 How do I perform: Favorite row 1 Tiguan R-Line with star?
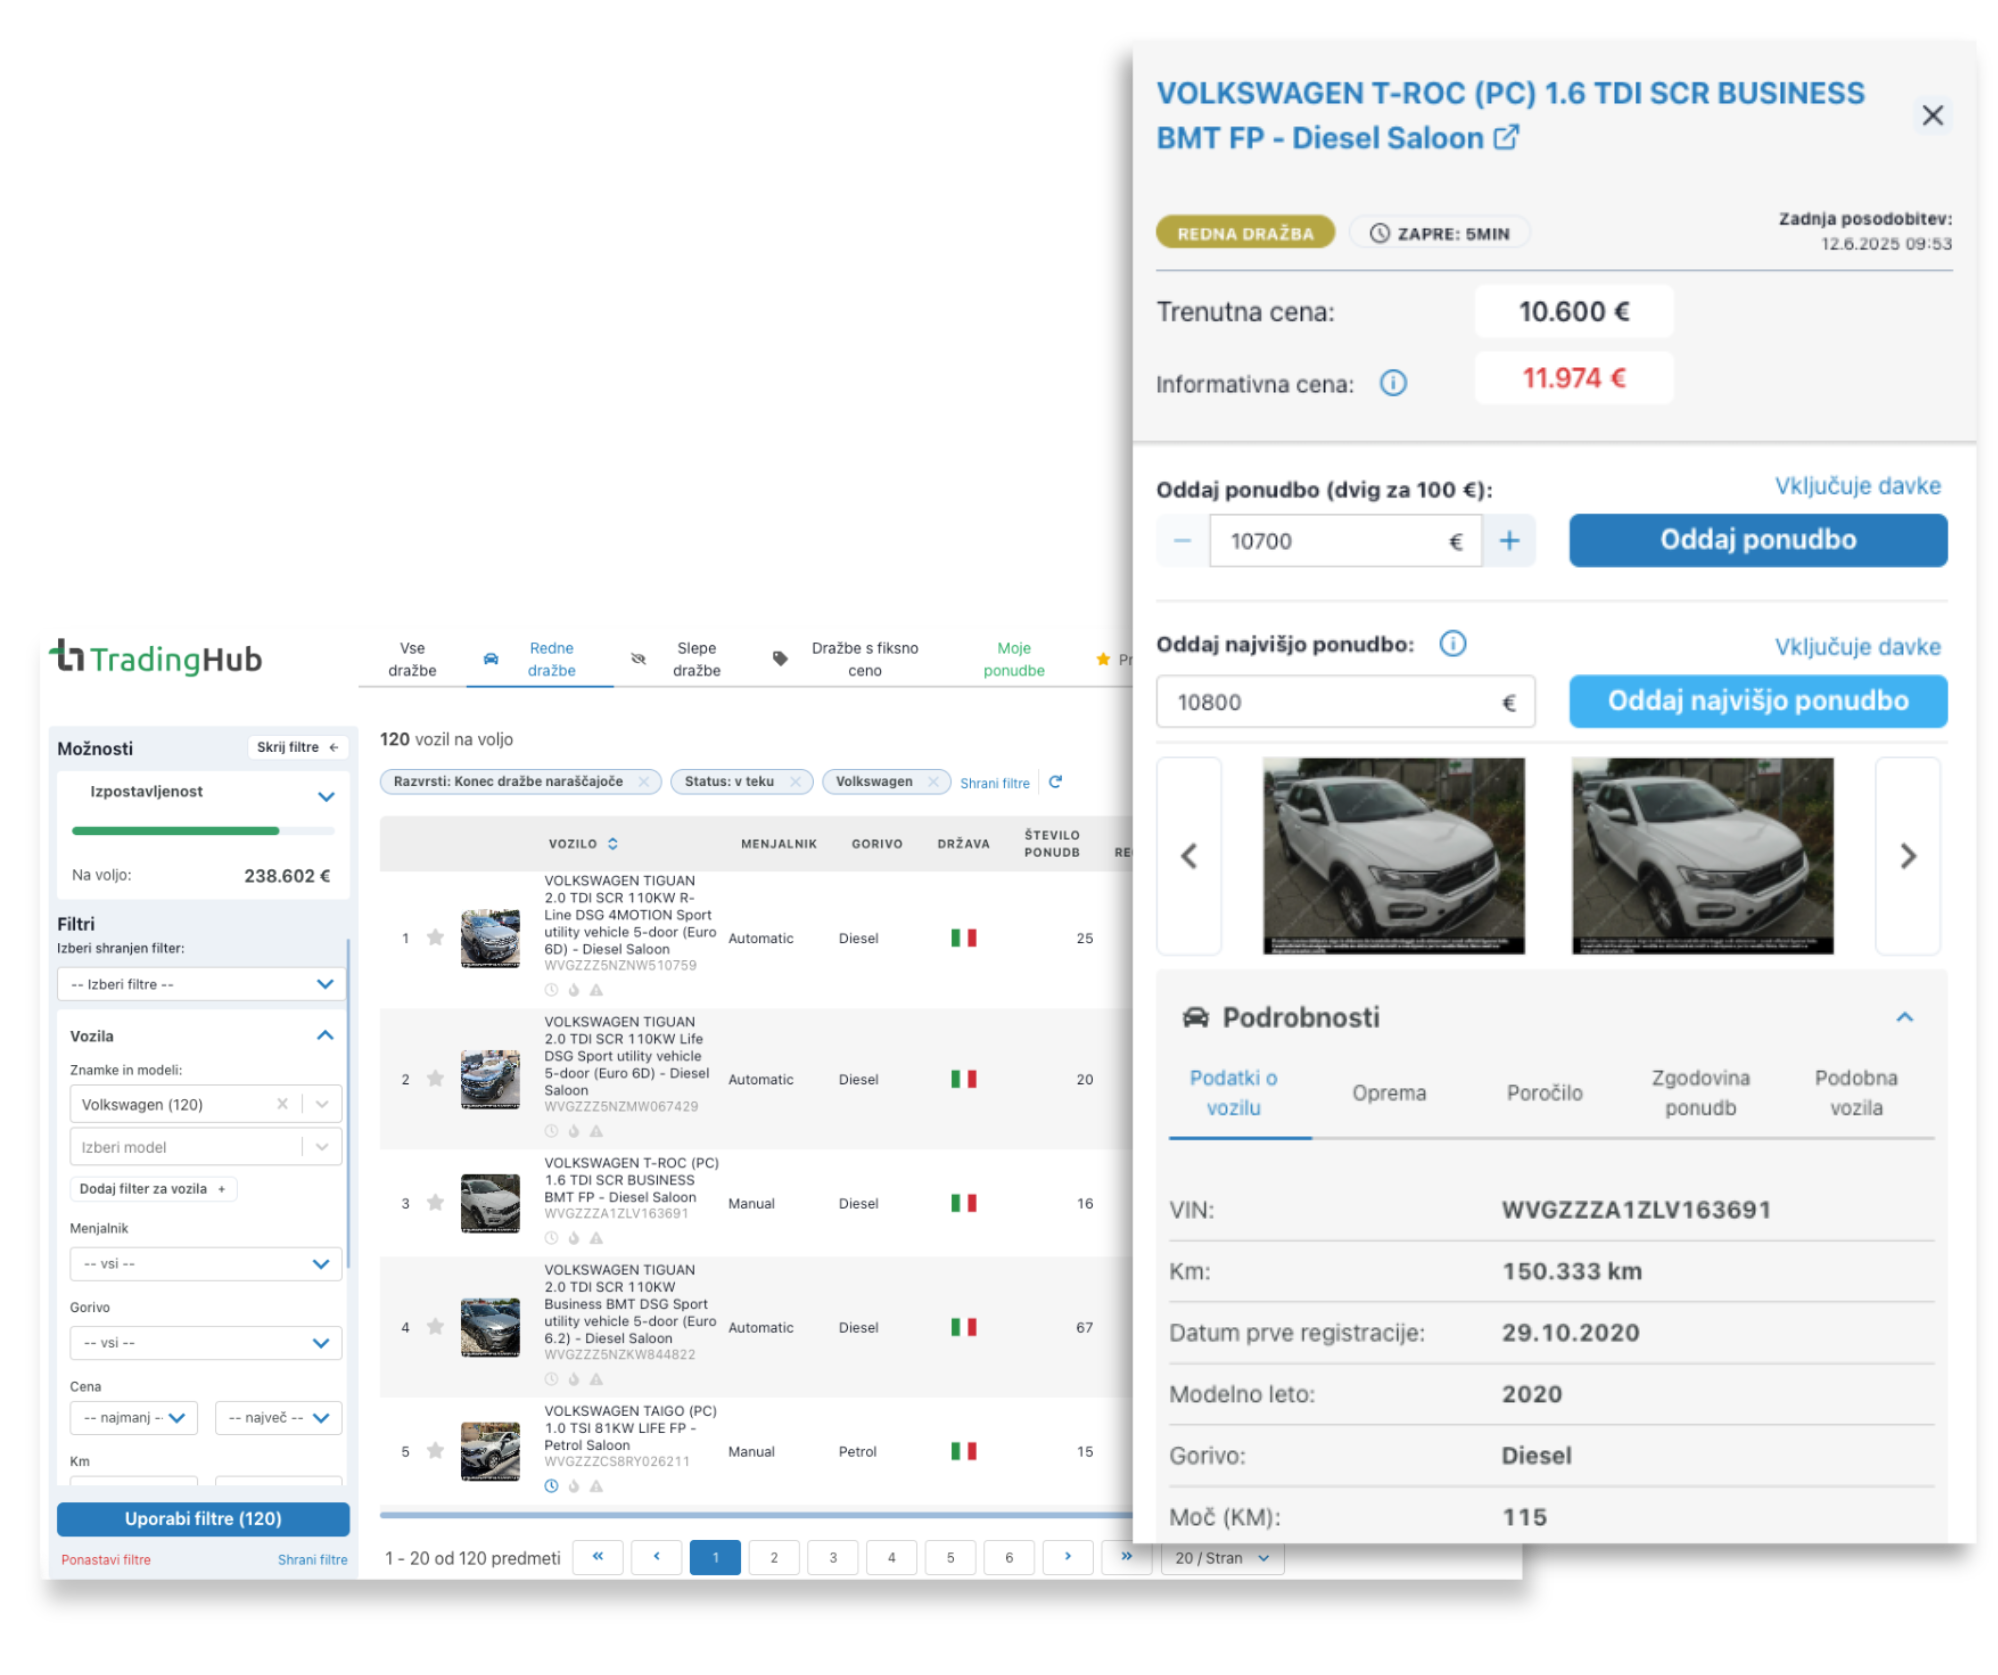[x=435, y=938]
